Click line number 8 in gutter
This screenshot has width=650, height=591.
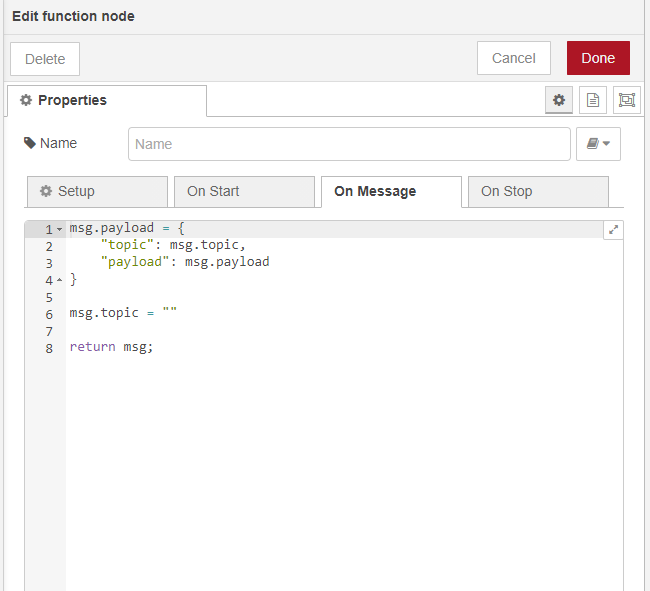(x=49, y=348)
